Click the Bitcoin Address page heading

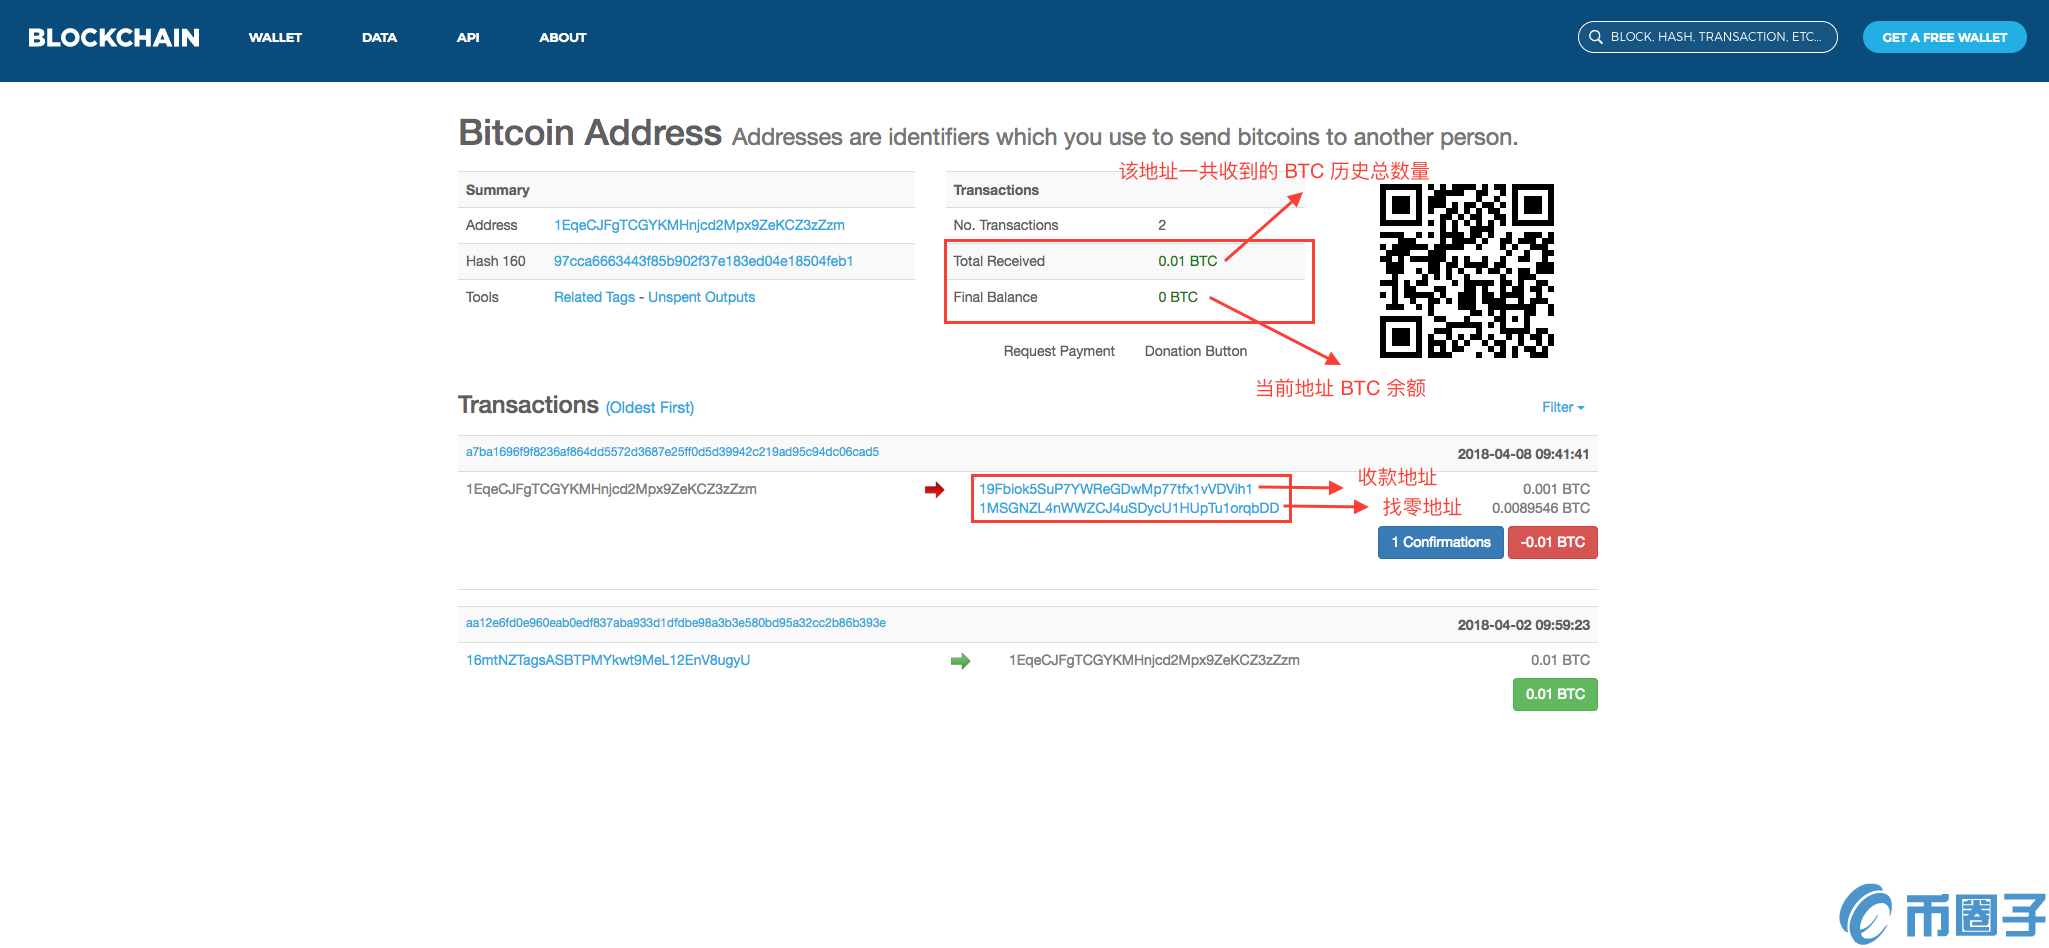pos(590,133)
